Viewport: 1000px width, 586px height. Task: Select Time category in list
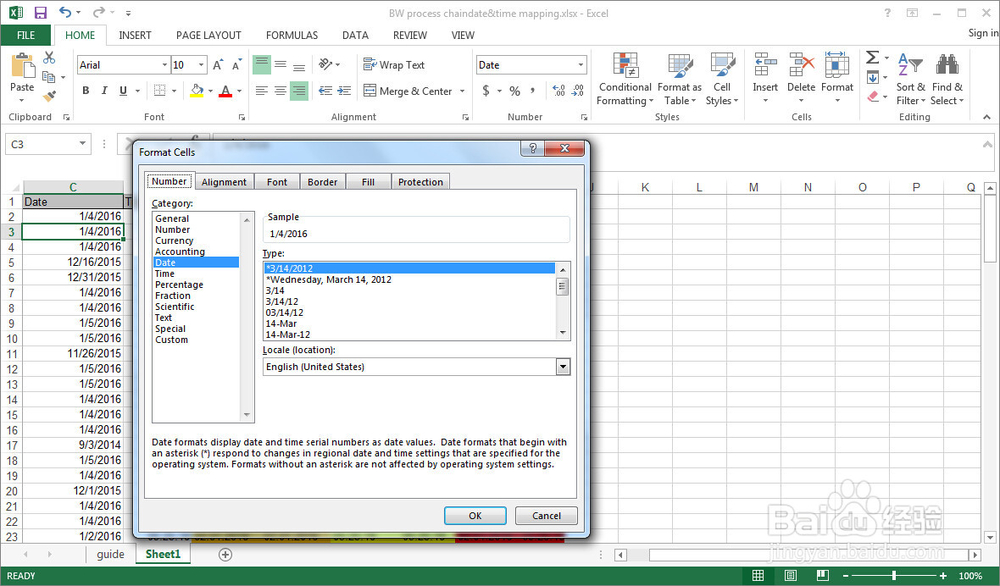tap(165, 274)
